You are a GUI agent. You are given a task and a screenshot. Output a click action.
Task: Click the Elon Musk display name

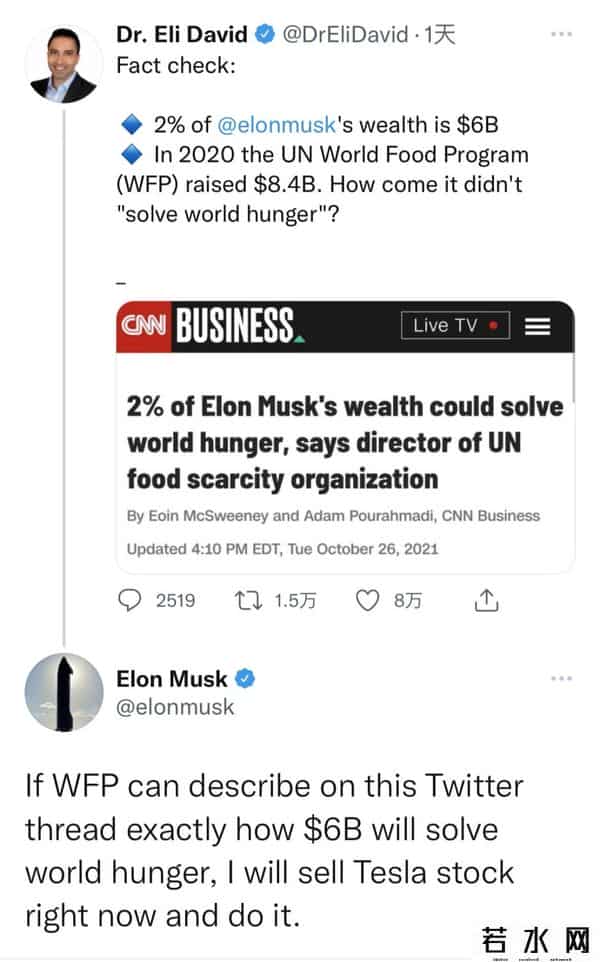click(172, 679)
